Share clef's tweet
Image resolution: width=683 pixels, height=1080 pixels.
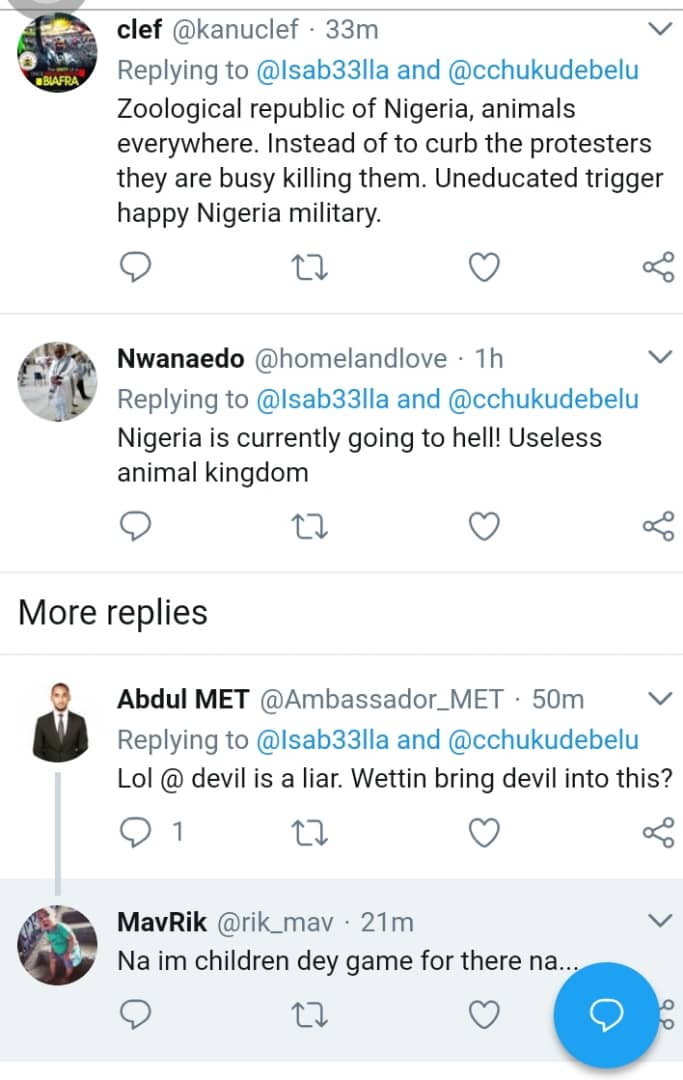point(658,267)
